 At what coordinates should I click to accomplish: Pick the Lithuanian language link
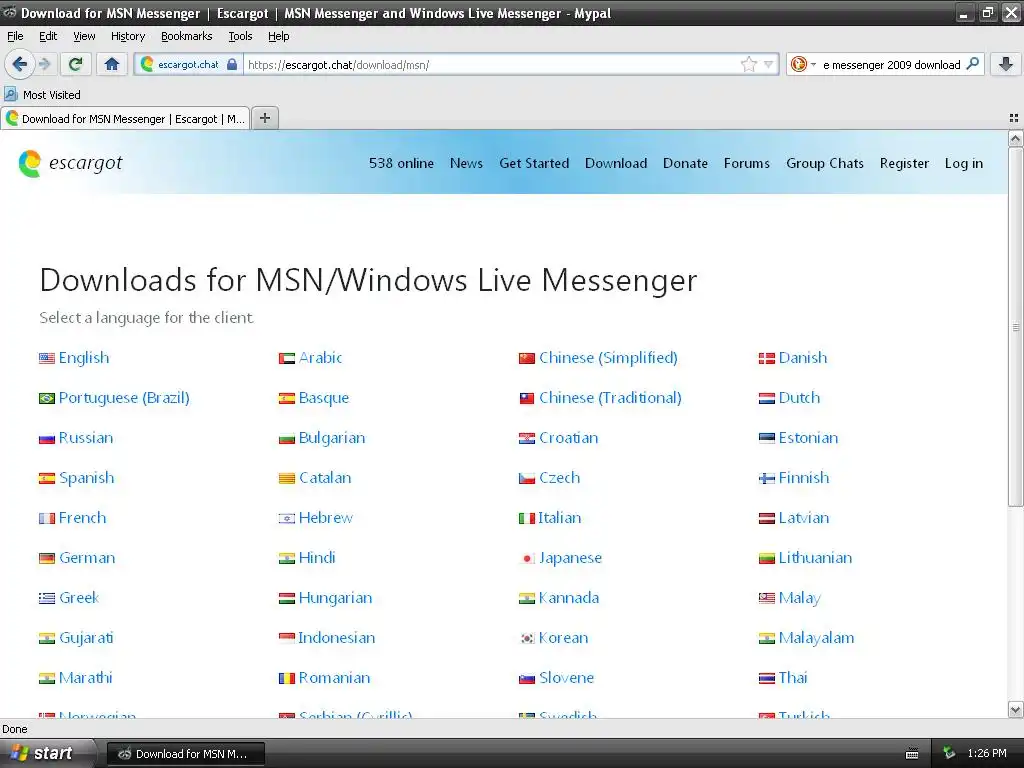tap(815, 558)
